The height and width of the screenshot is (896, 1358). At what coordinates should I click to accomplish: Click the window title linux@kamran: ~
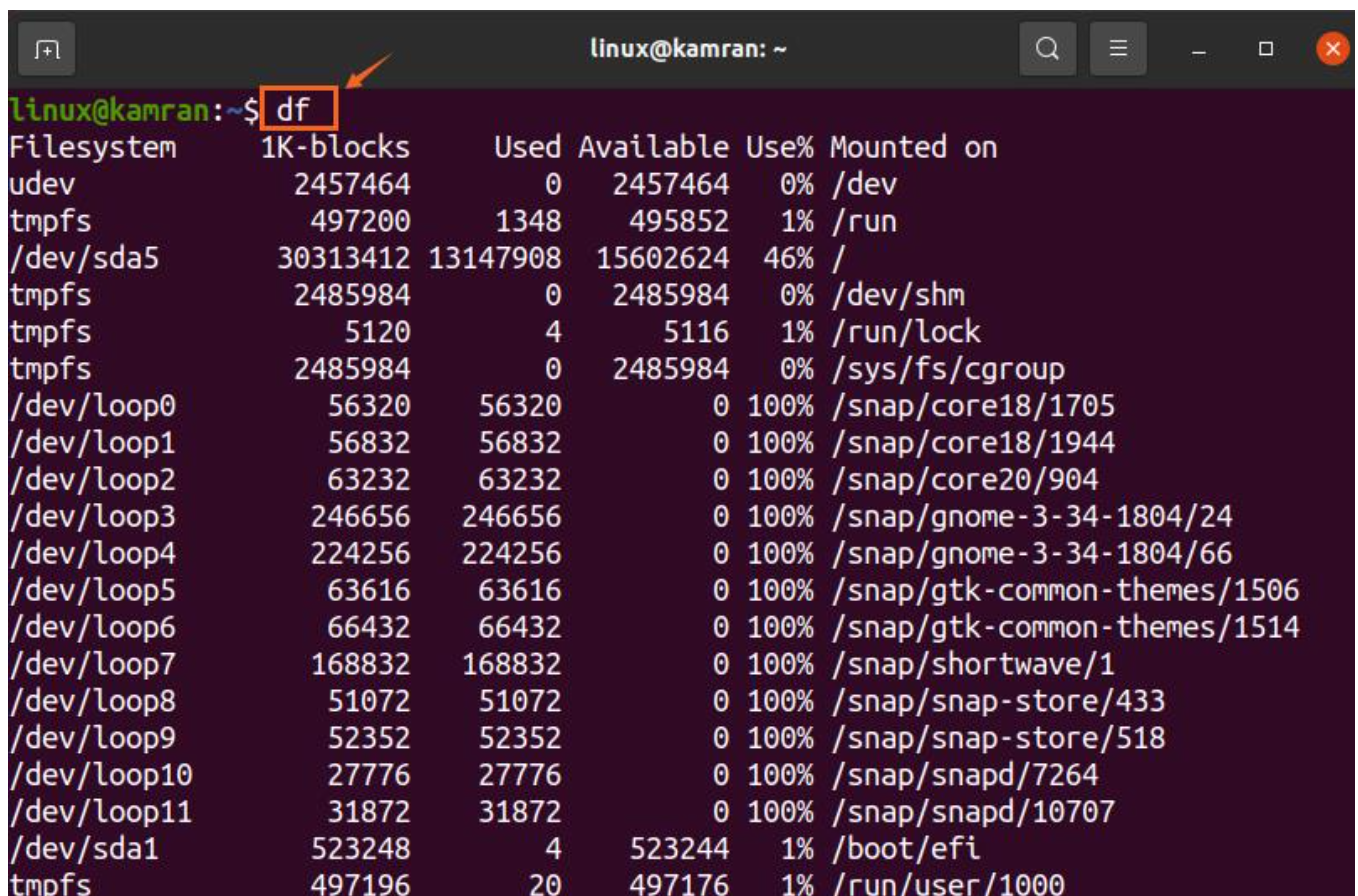(690, 48)
